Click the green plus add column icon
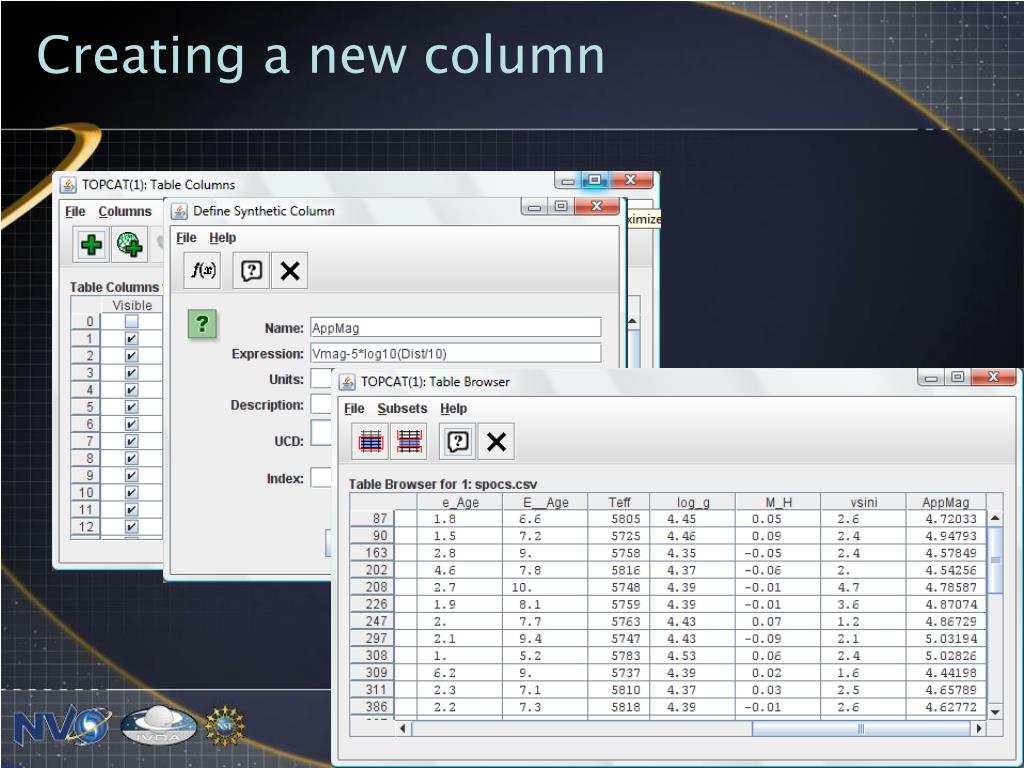1024x768 pixels. pos(91,245)
